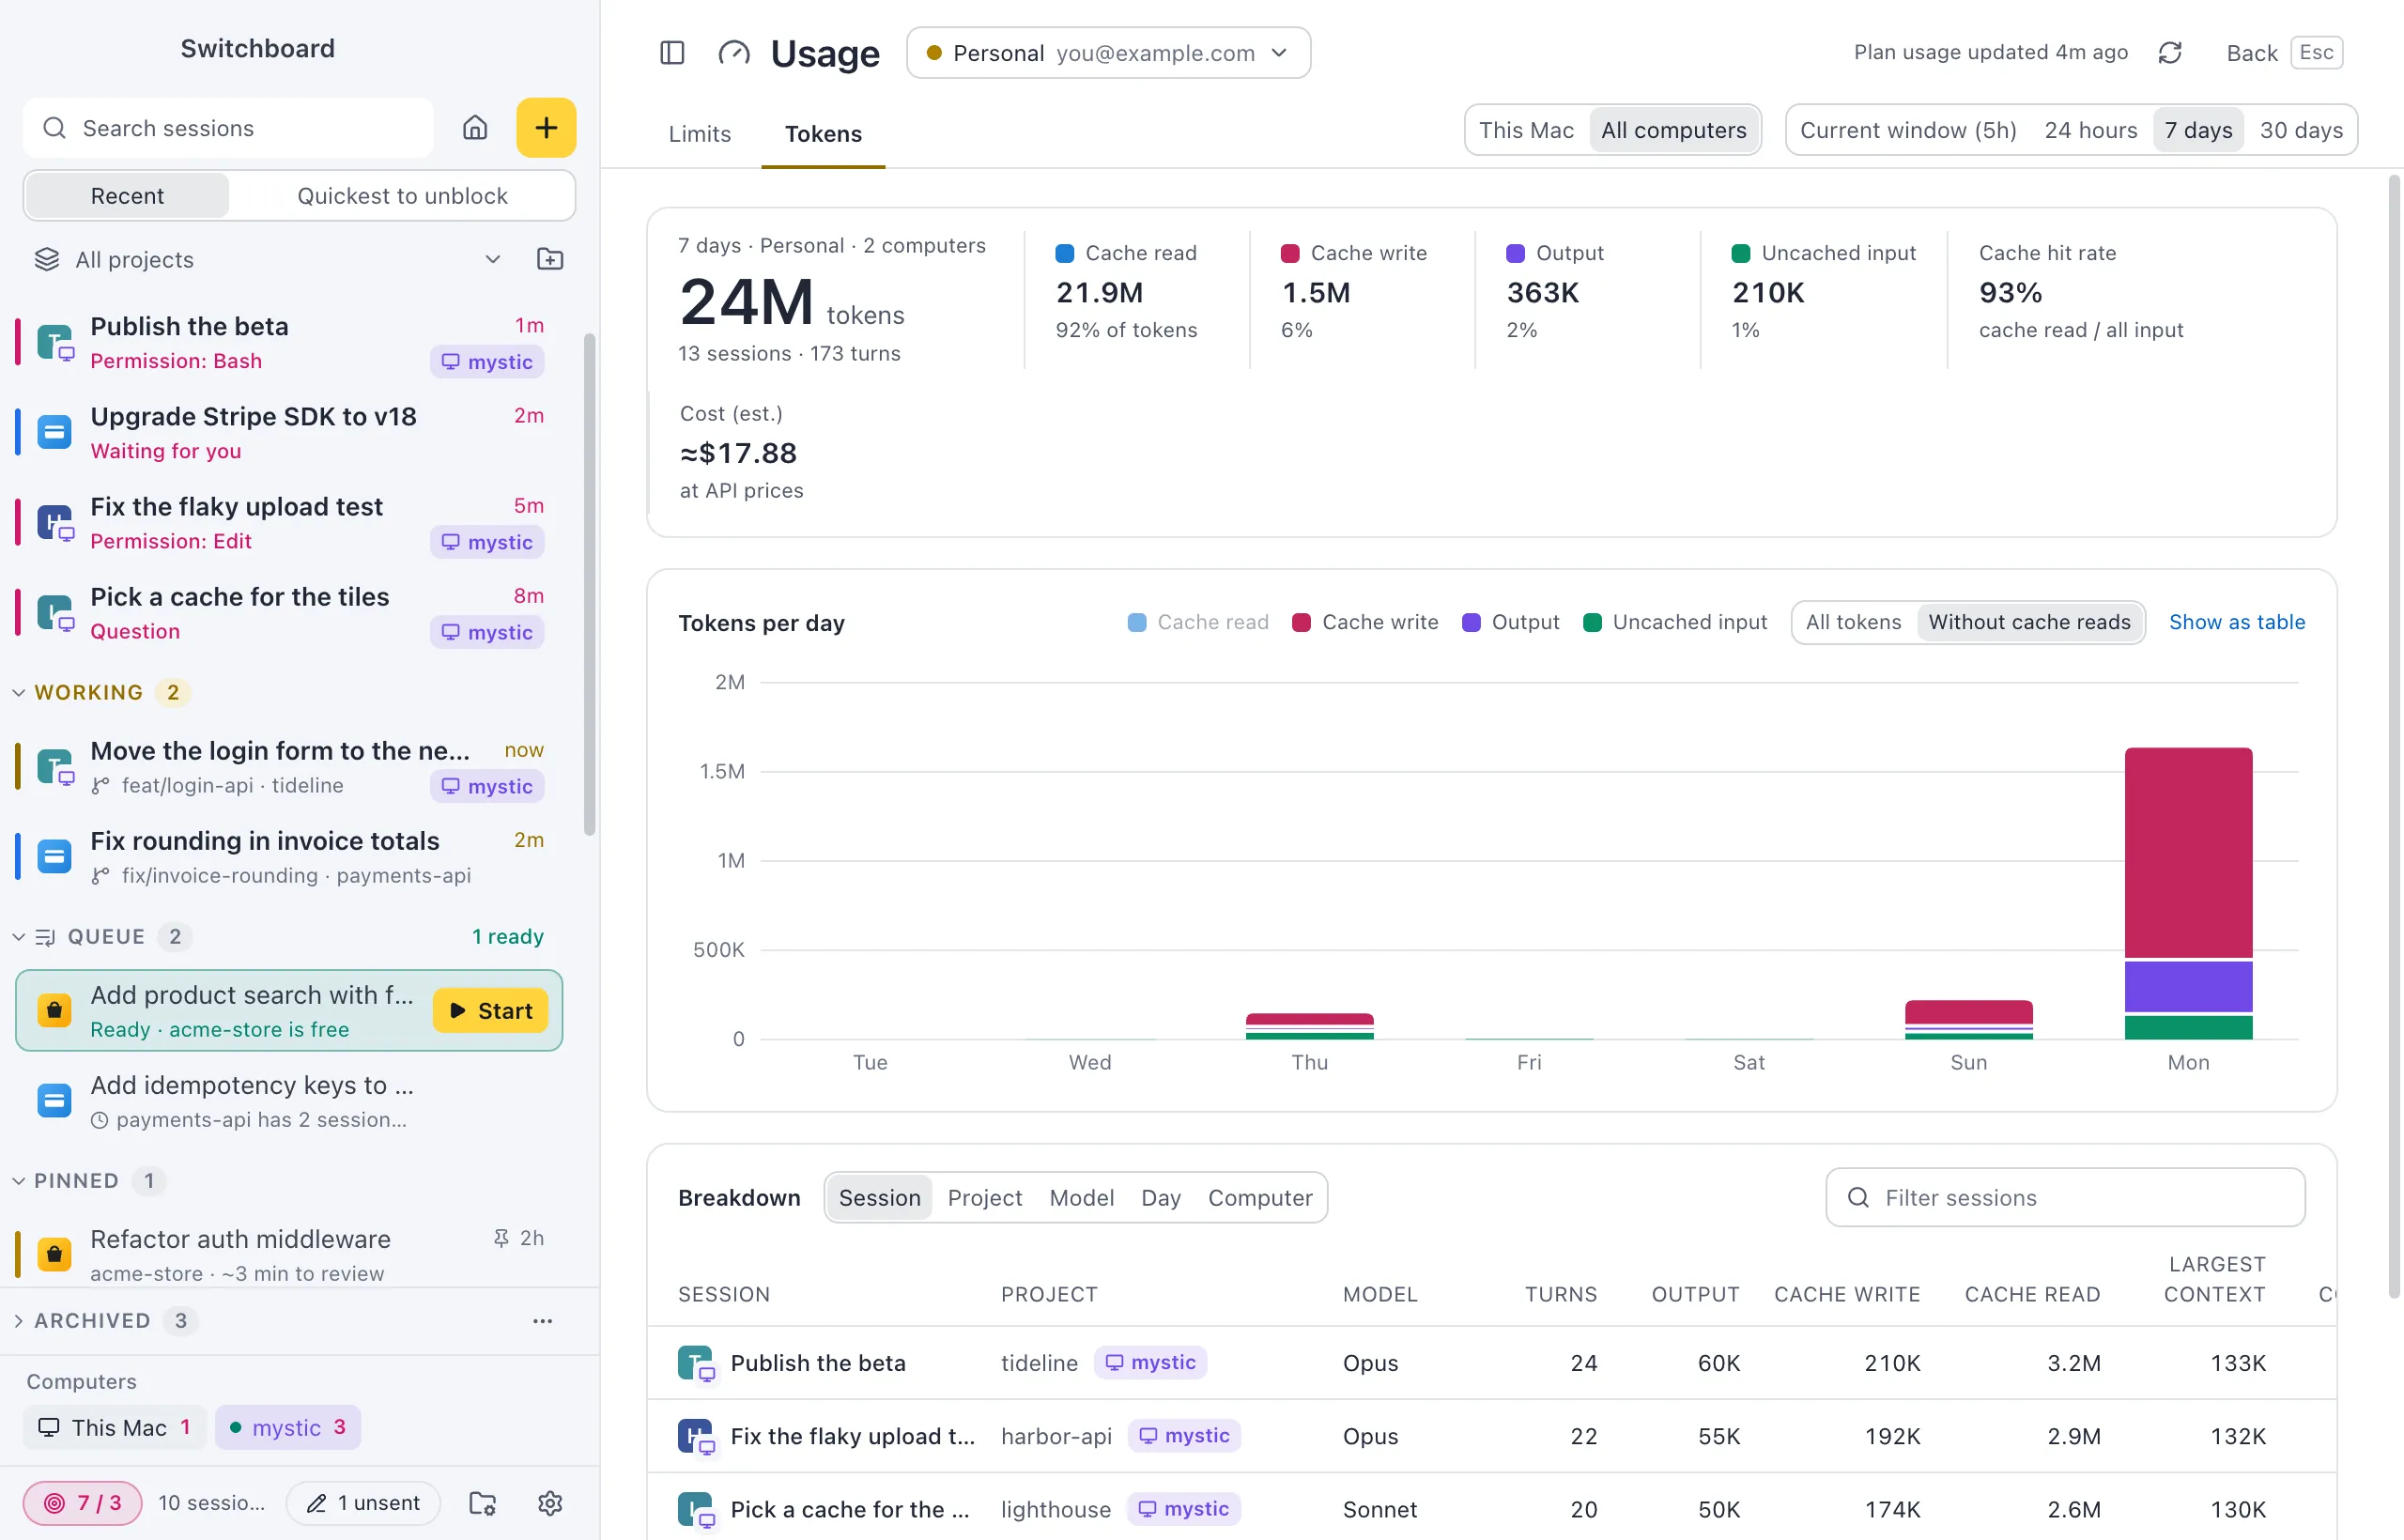2404x1540 pixels.
Task: Click the add project folder icon
Action: click(x=550, y=259)
